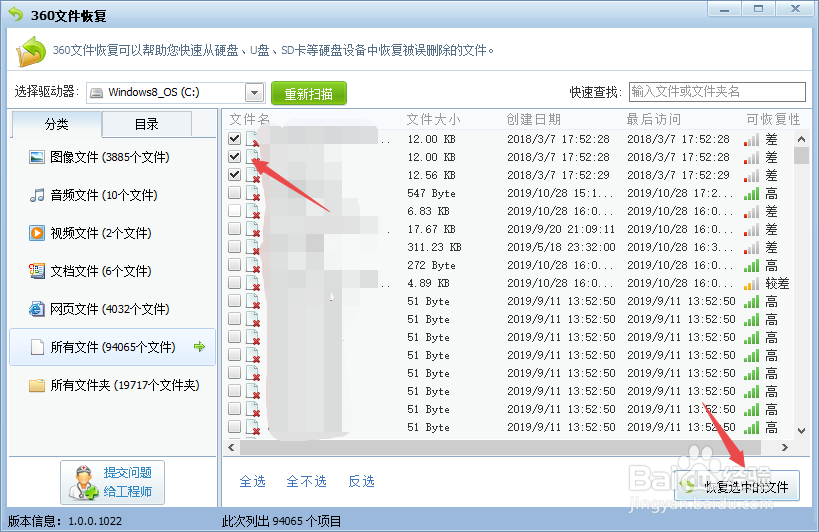
Task: Click the 360 file recovery logo in title bar
Action: click(x=16, y=14)
